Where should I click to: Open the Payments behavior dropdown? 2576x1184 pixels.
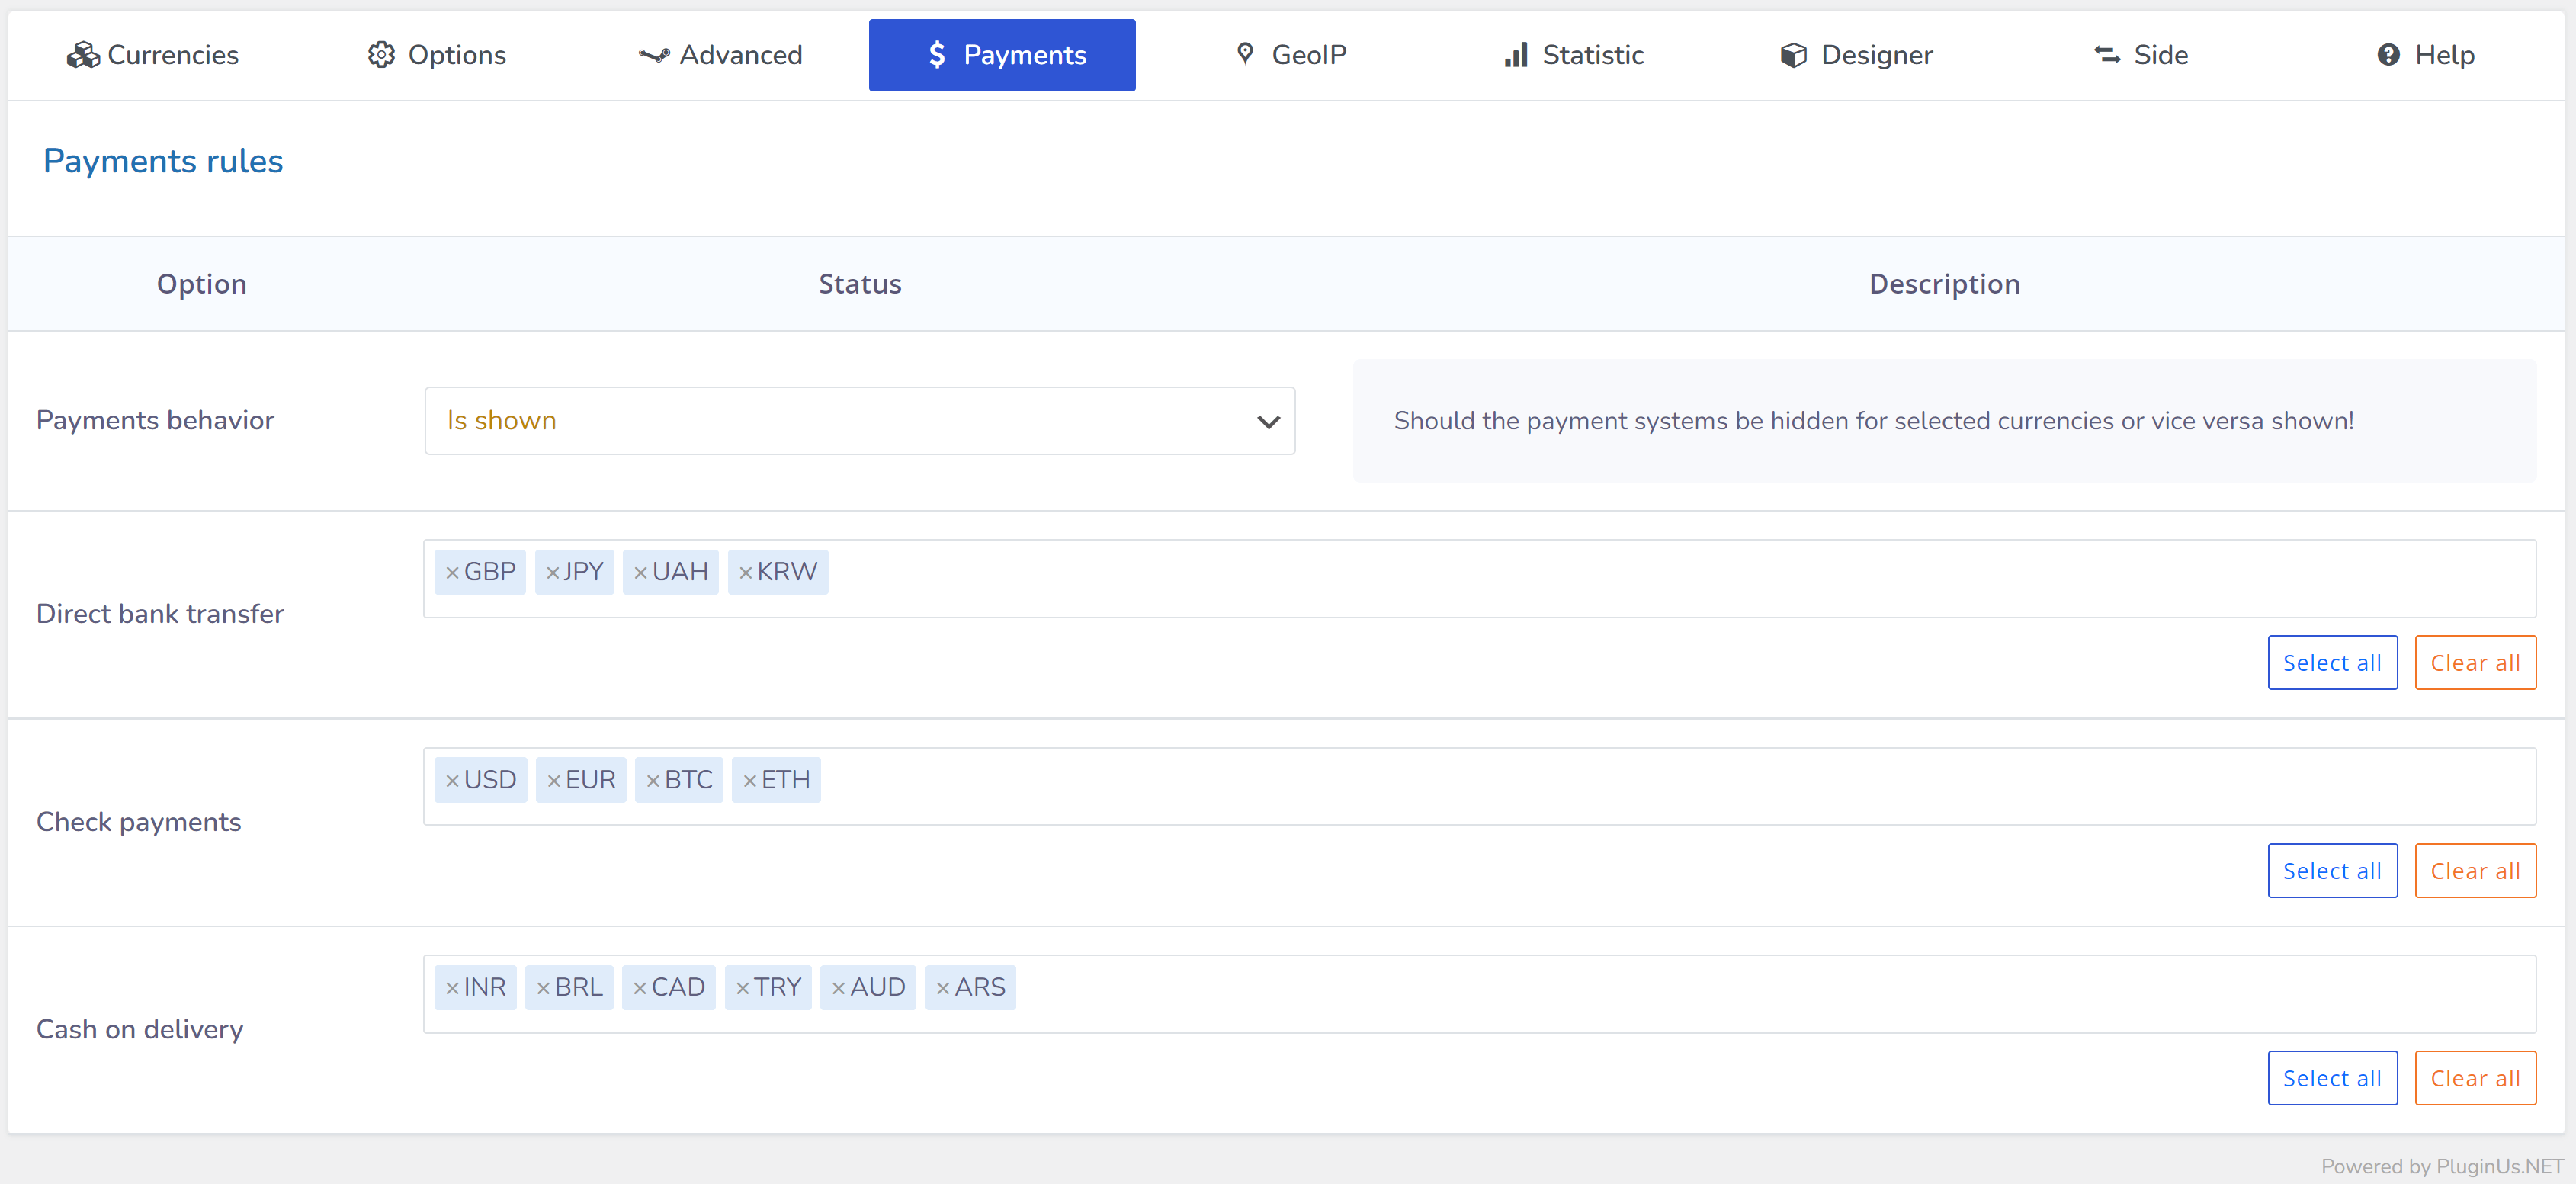coord(858,421)
